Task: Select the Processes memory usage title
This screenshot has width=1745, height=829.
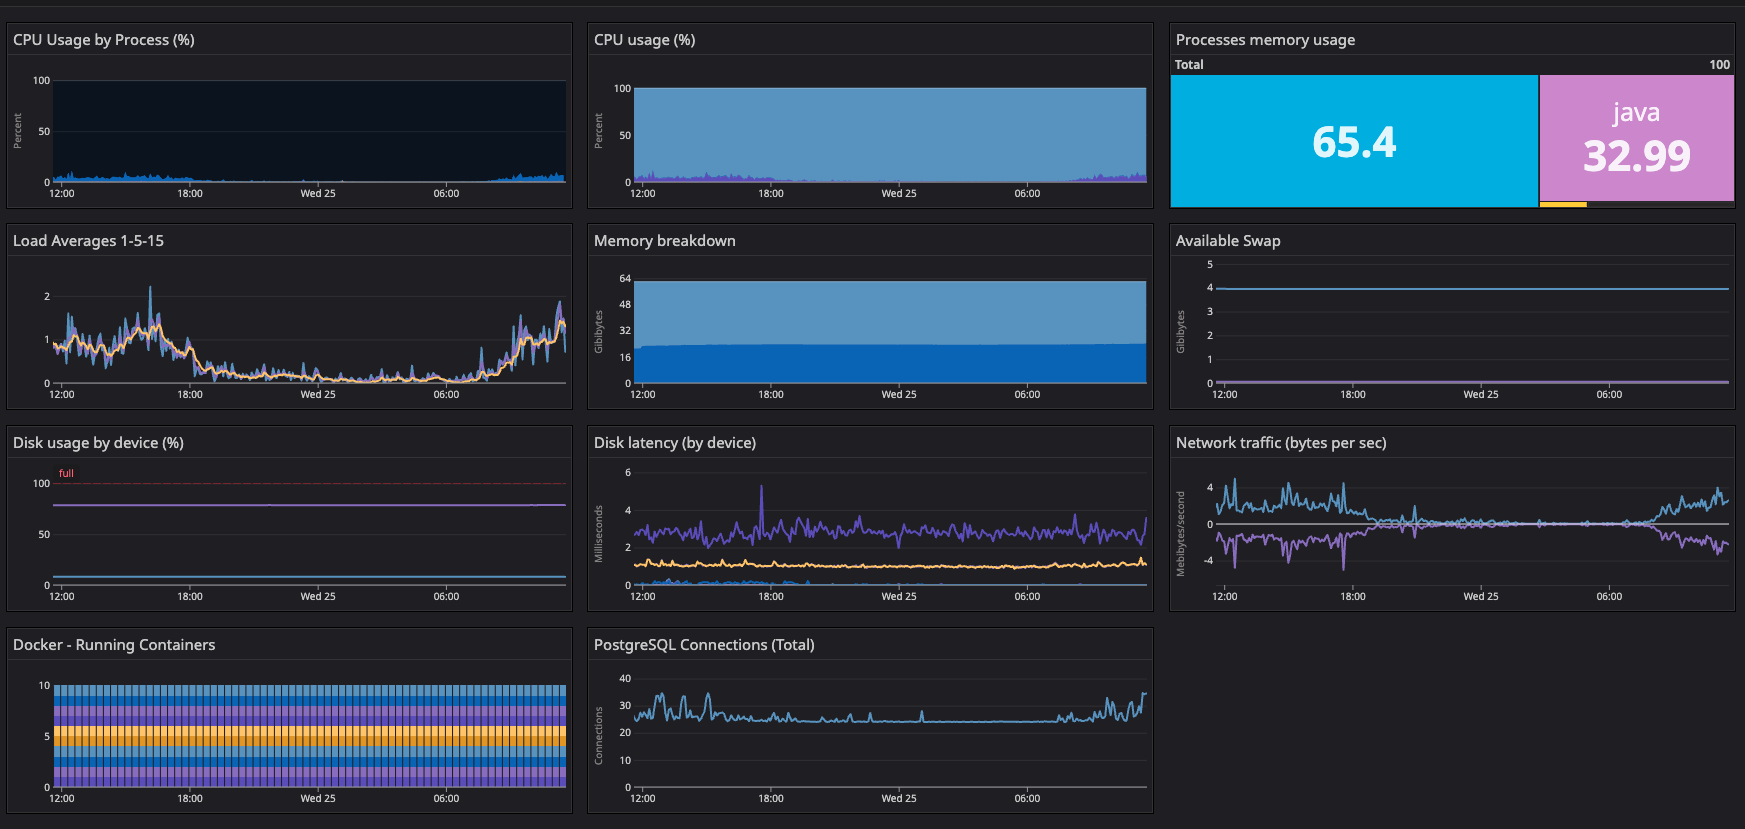Action: click(1265, 40)
